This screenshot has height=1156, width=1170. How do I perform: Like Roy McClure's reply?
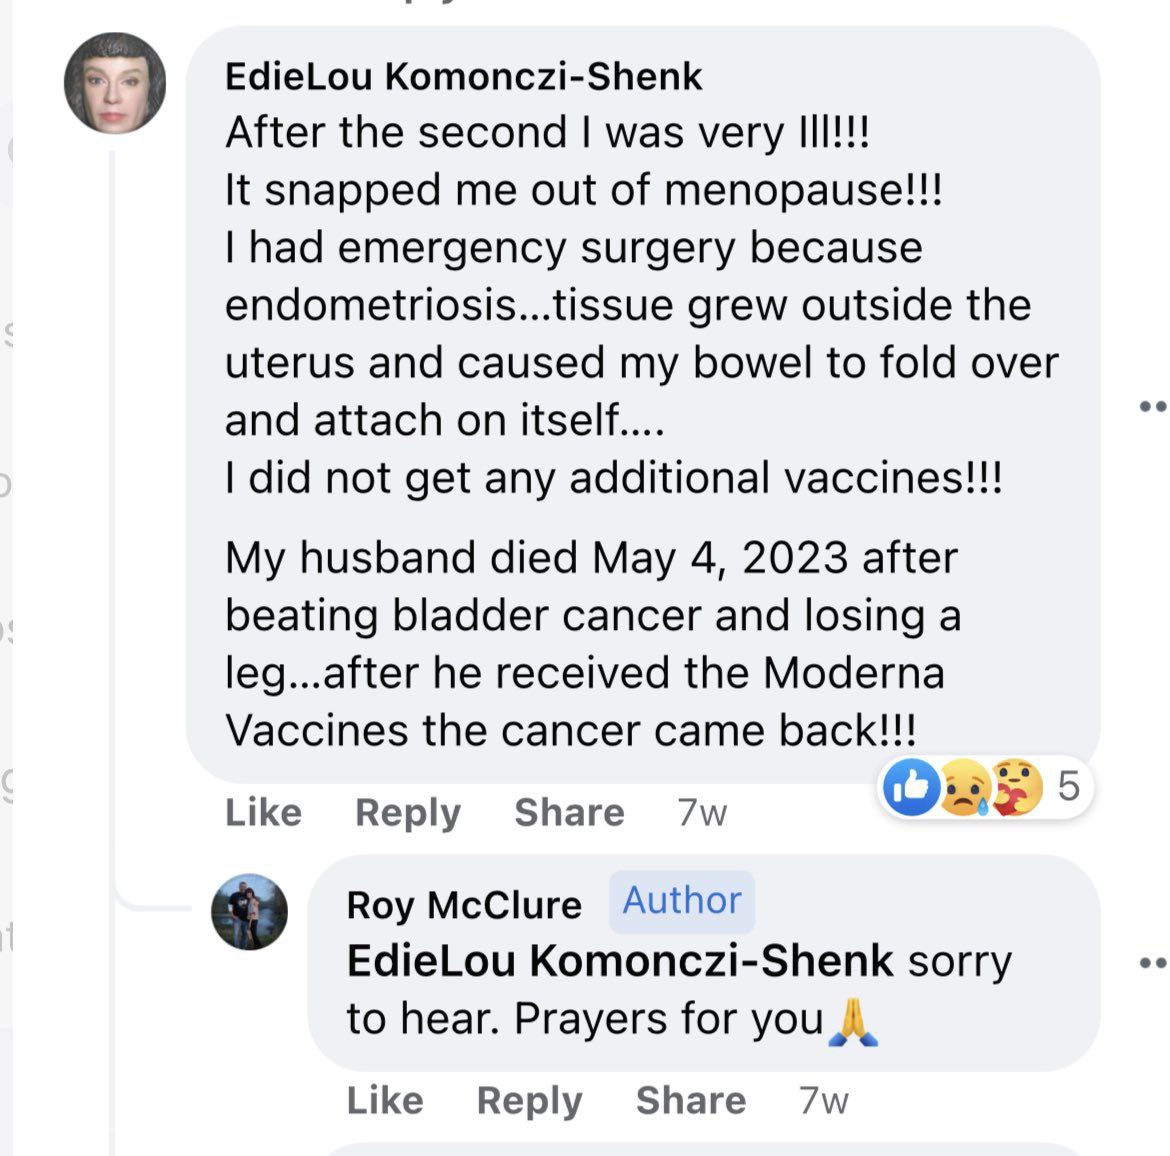coord(385,1100)
